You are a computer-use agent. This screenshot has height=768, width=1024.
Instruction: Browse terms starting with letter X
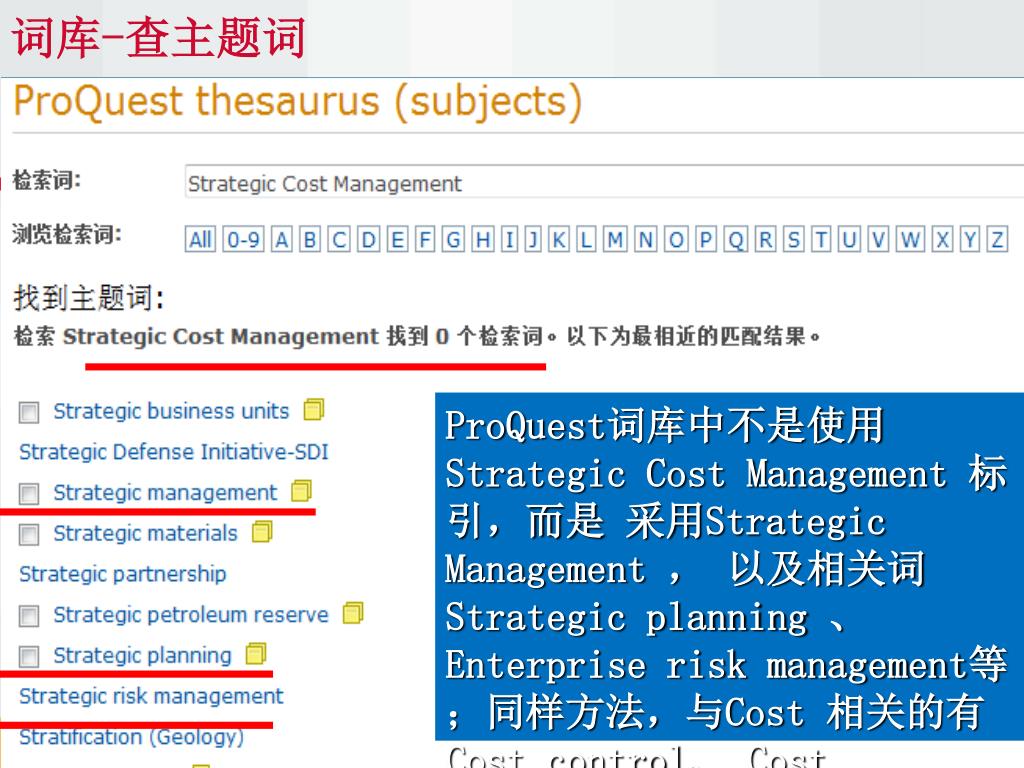tap(942, 240)
